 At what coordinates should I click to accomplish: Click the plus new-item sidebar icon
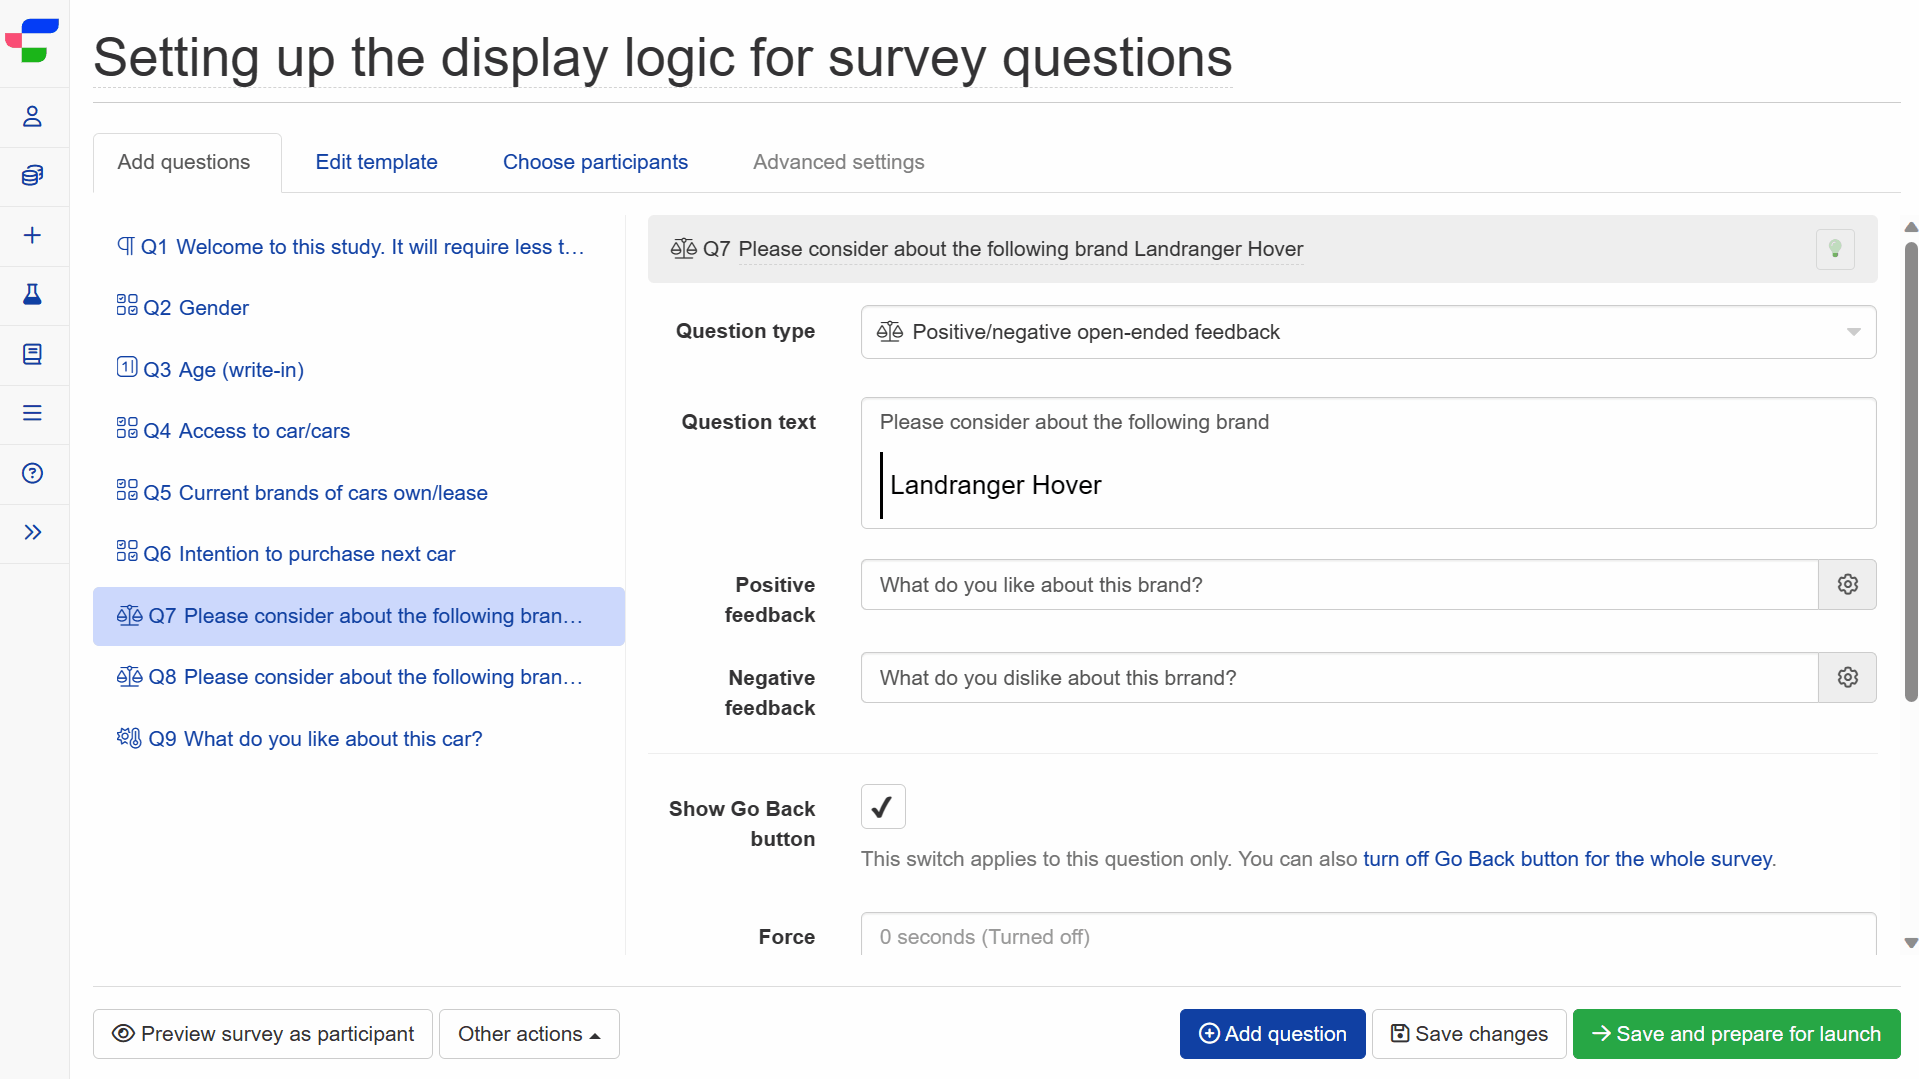pos(32,235)
